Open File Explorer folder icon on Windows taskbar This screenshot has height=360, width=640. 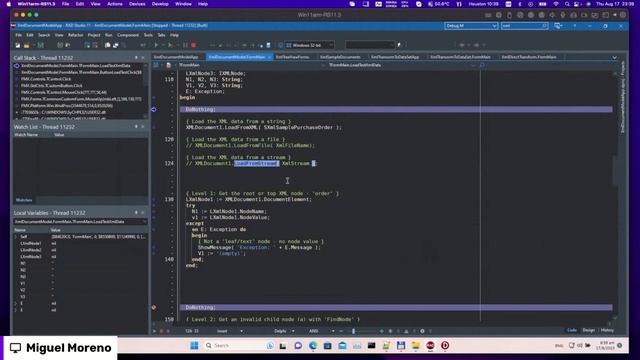tap(416, 346)
